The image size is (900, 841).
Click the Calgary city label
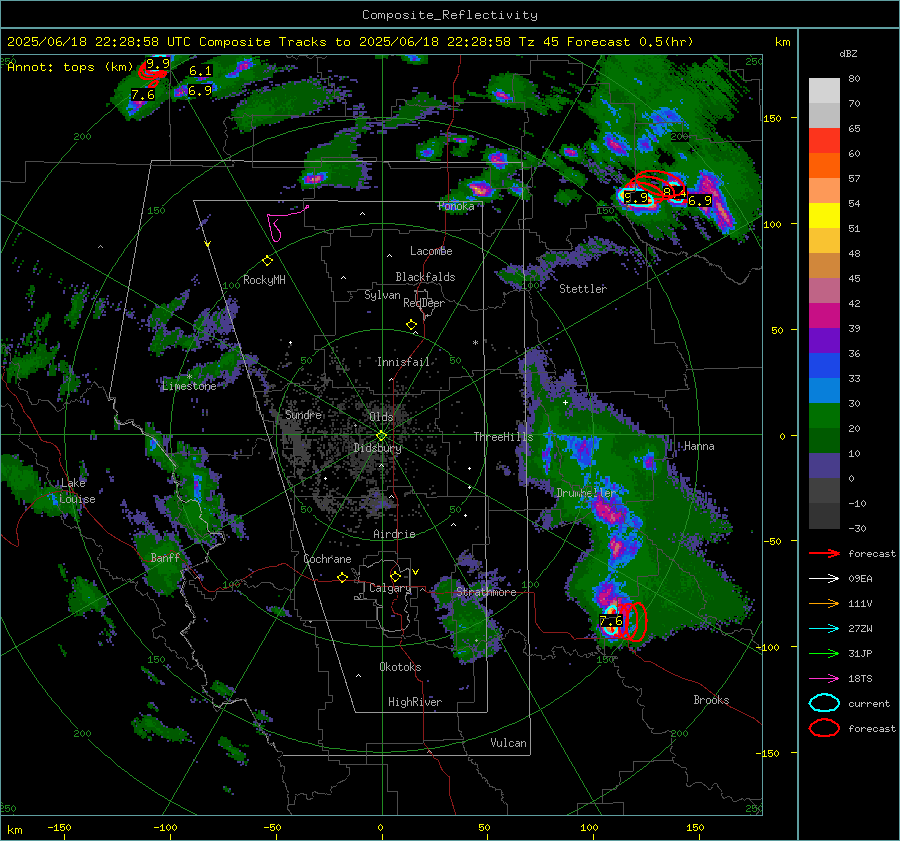point(390,588)
